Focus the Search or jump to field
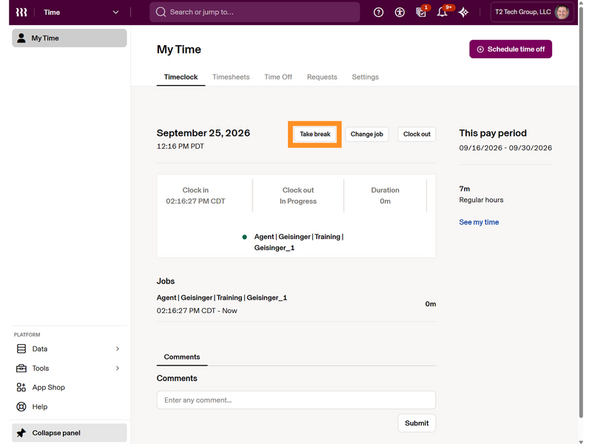The image size is (592, 444). (x=254, y=12)
